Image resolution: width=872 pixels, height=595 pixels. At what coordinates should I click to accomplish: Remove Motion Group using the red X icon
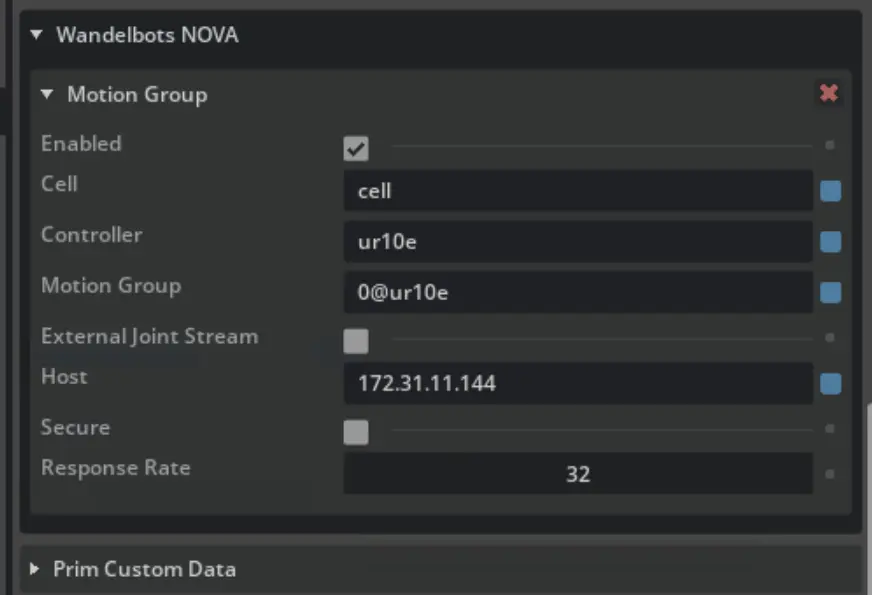[x=828, y=92]
